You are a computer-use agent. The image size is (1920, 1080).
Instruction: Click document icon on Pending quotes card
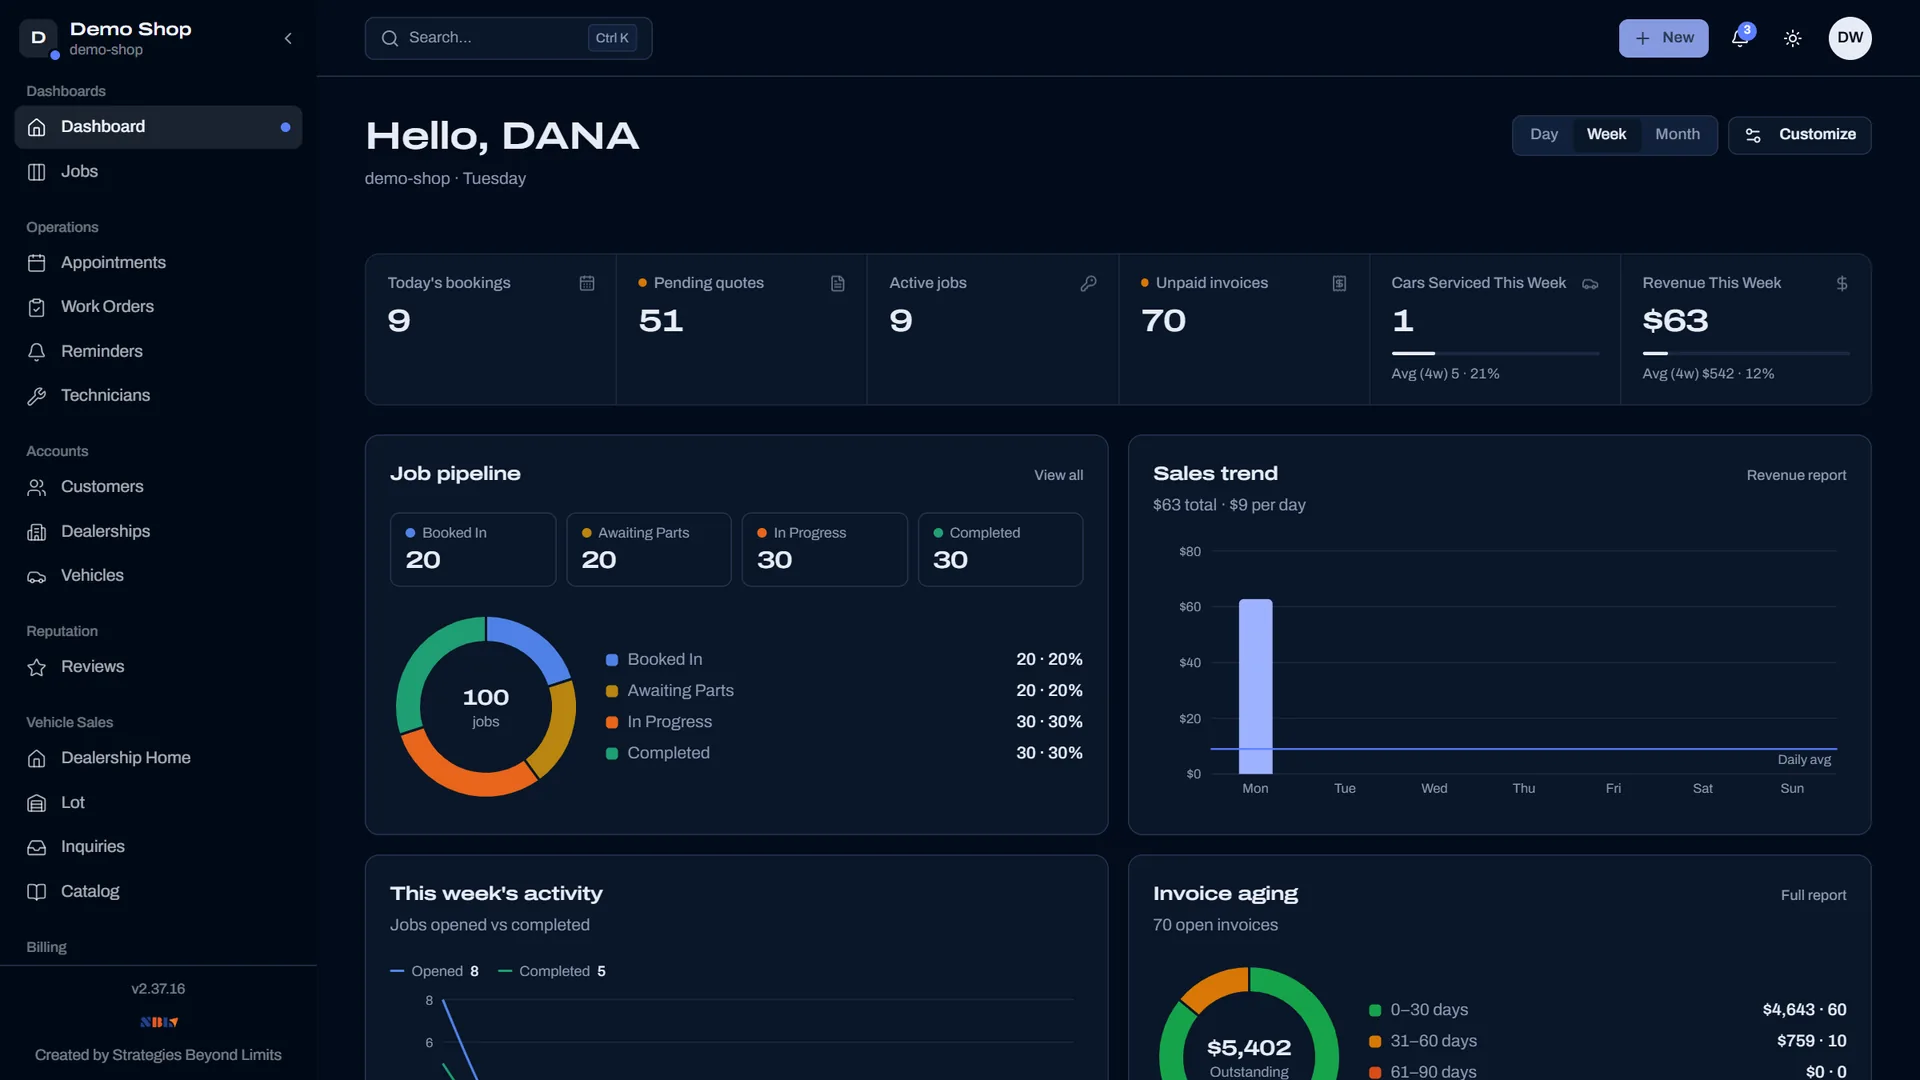tap(838, 284)
